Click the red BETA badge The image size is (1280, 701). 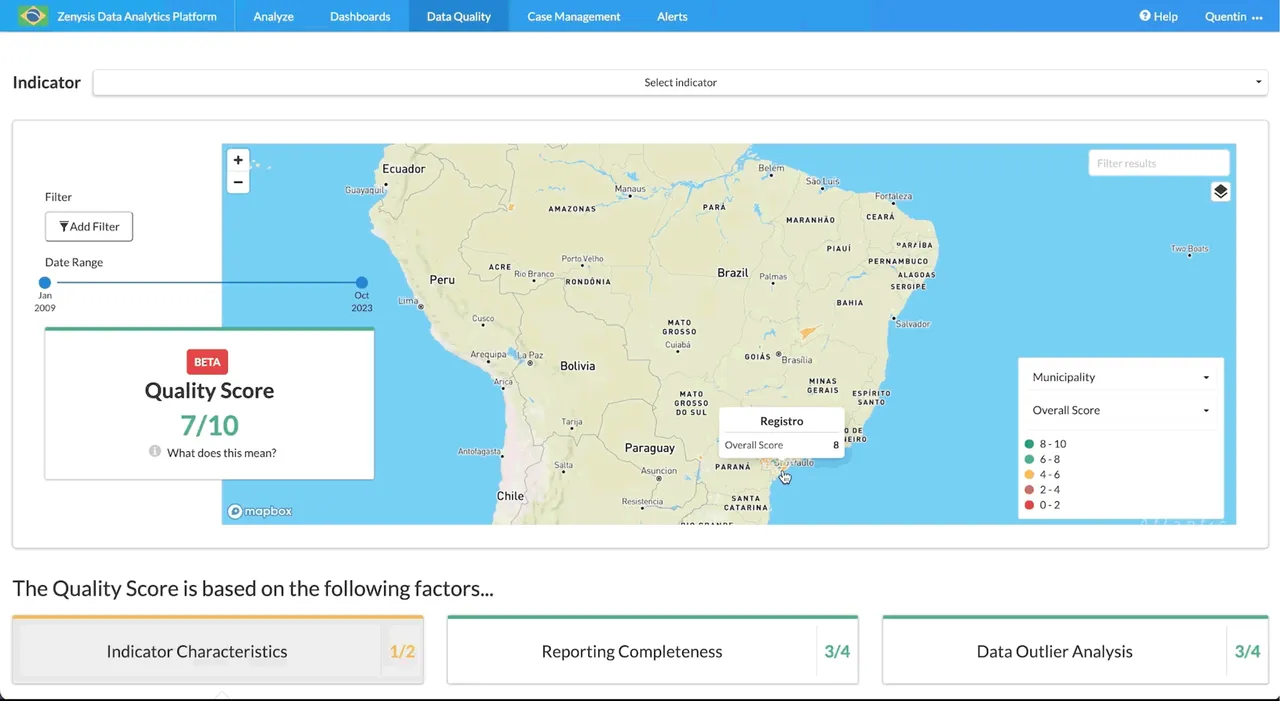click(207, 361)
